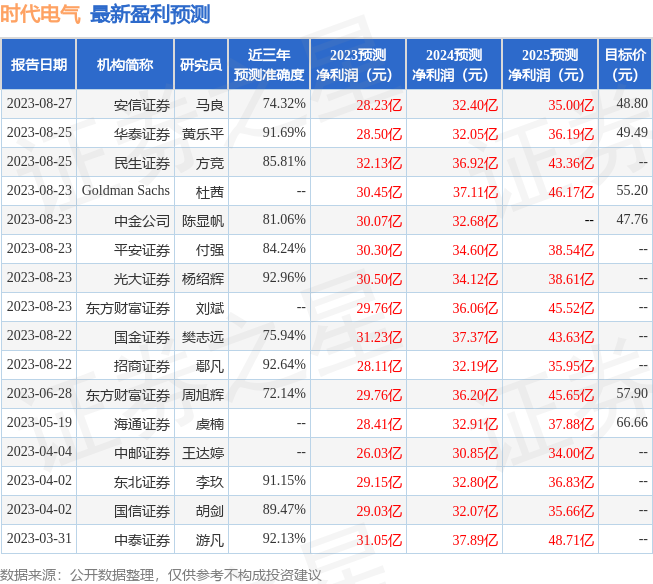
Task: Click the 38.61亿 profit value
Action: click(571, 280)
